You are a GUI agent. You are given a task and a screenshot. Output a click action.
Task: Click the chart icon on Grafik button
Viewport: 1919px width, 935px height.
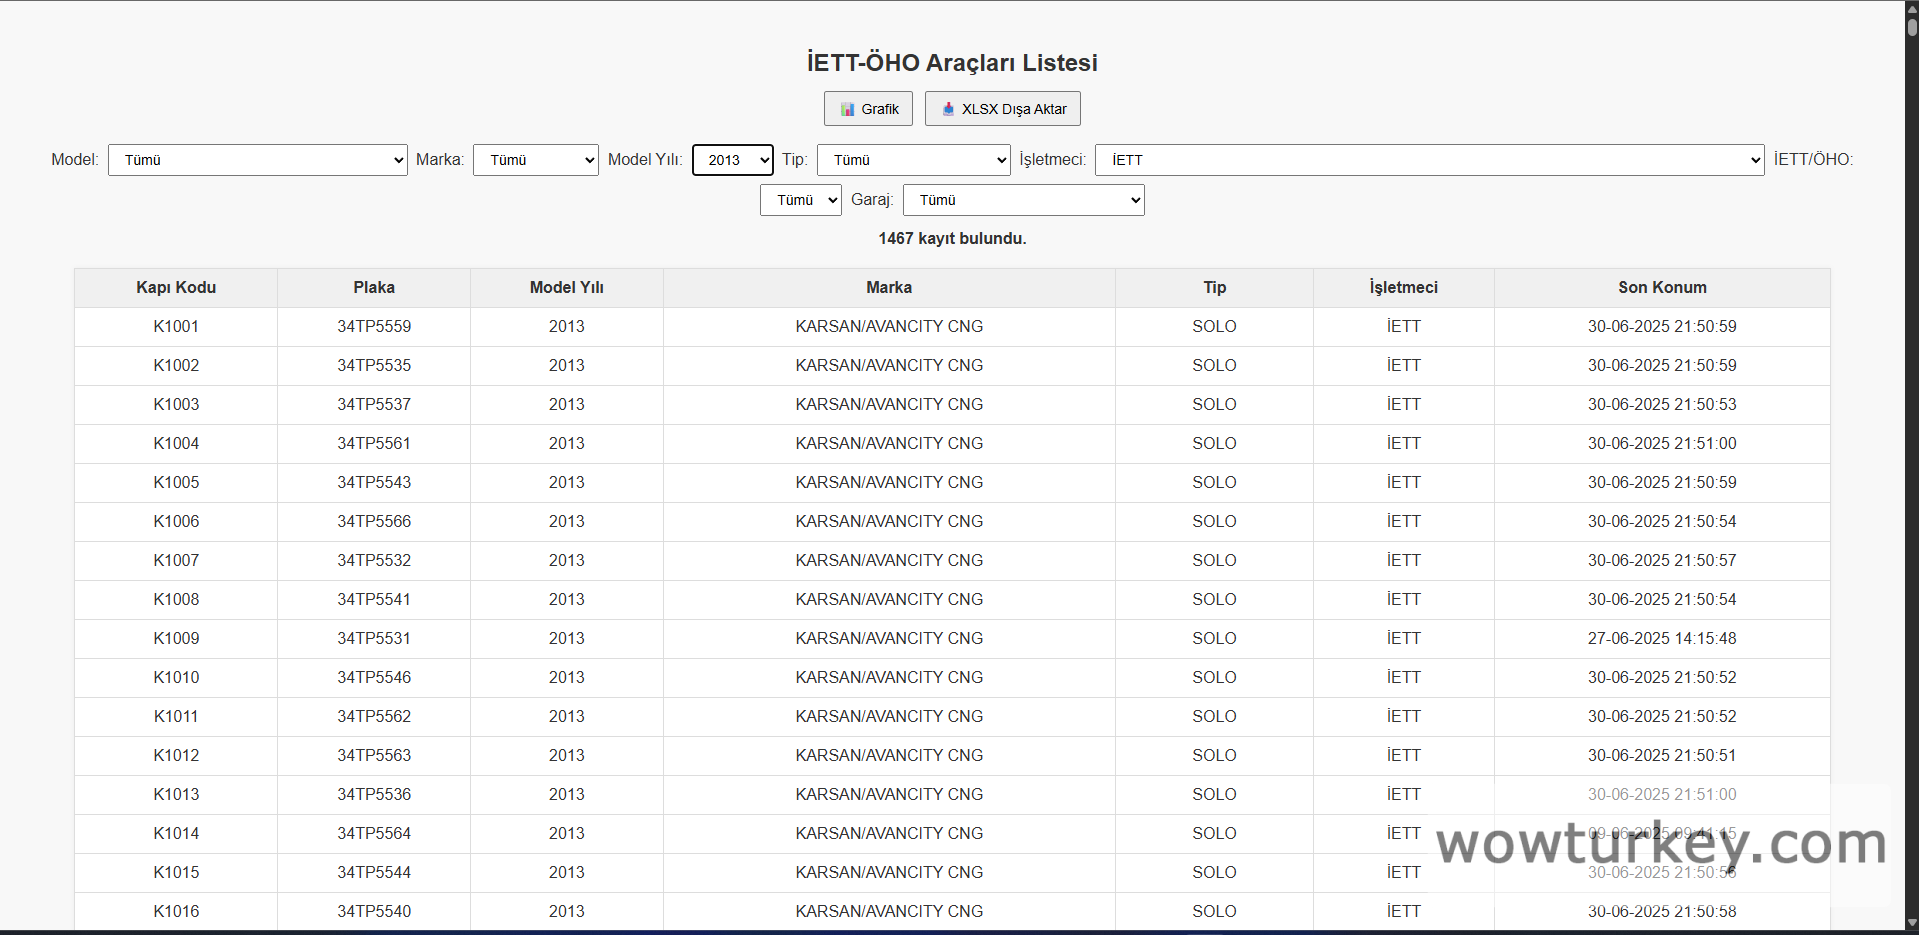click(x=847, y=109)
